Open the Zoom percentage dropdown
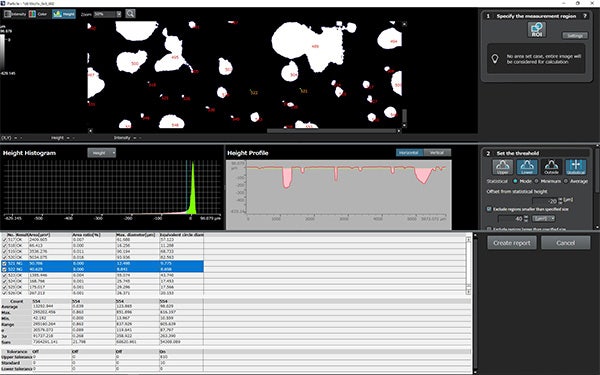Screen dimensions: 600x375 (119, 14)
